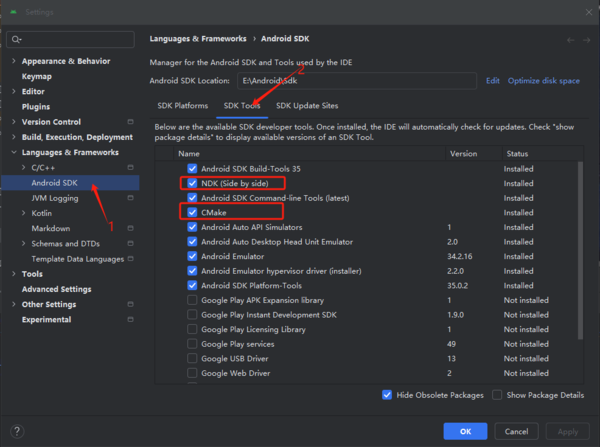The width and height of the screenshot is (600, 447).
Task: Click the project-scope icon beside JVM Logging
Action: pos(130,198)
